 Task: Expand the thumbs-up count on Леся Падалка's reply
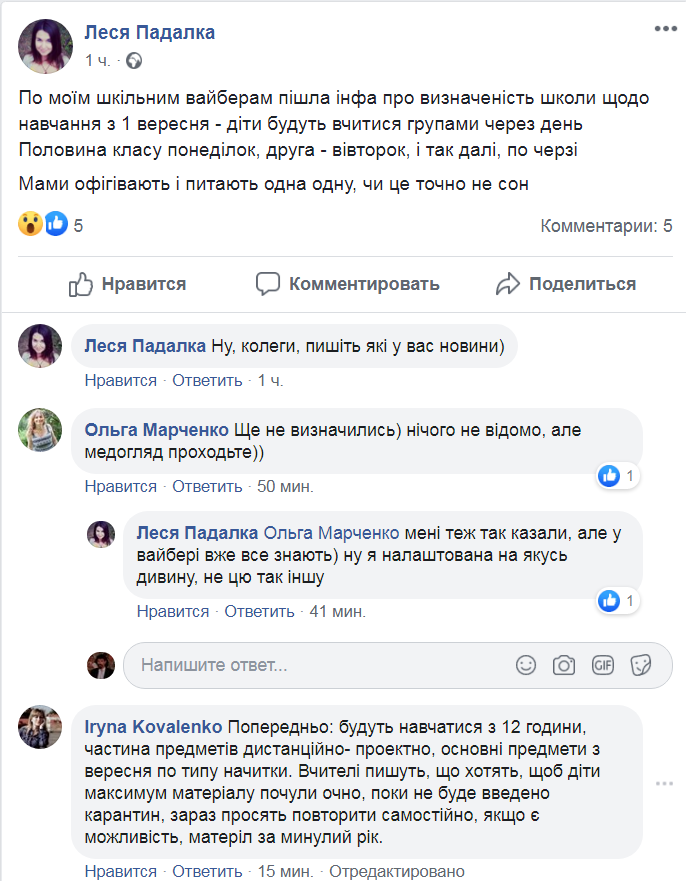pyautogui.click(x=618, y=598)
